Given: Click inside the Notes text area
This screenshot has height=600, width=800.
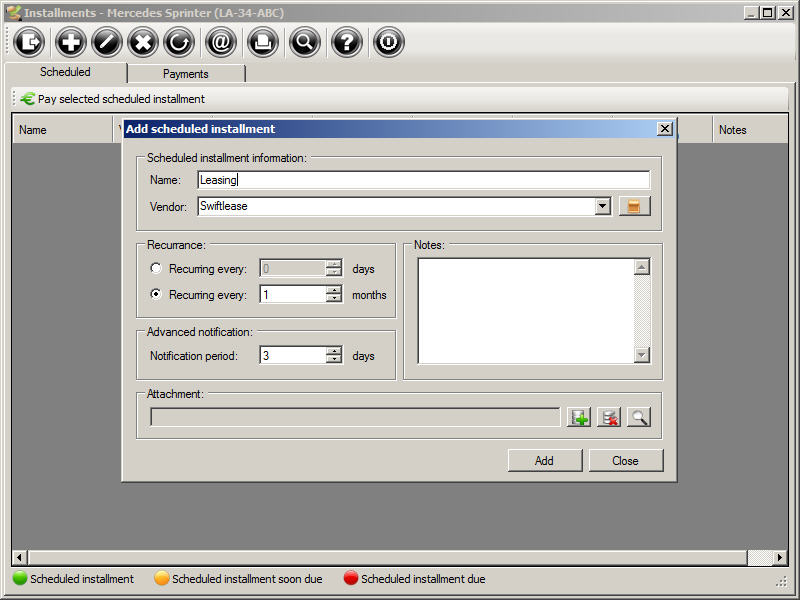Looking at the screenshot, I should 525,310.
